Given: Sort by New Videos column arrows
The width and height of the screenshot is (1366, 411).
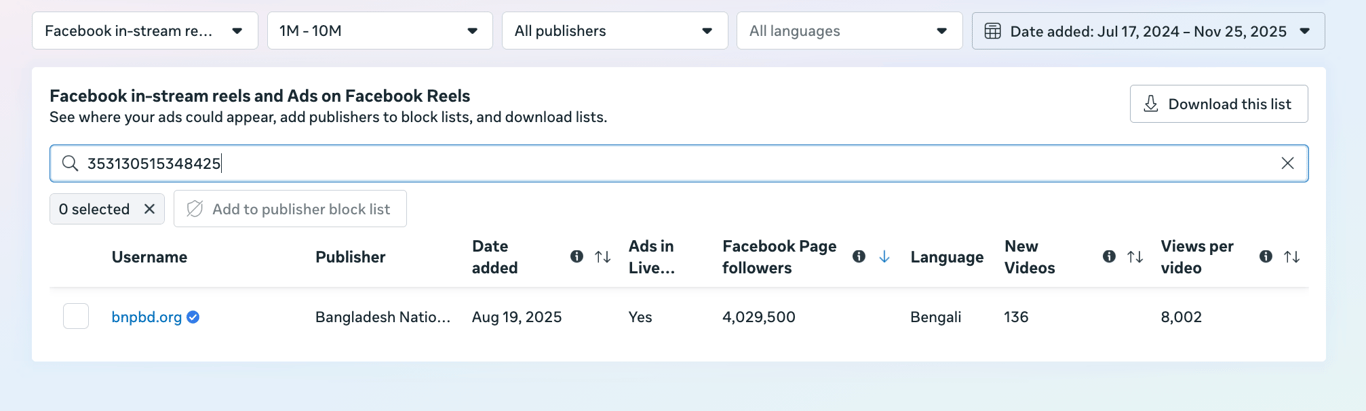Looking at the screenshot, I should (1135, 257).
